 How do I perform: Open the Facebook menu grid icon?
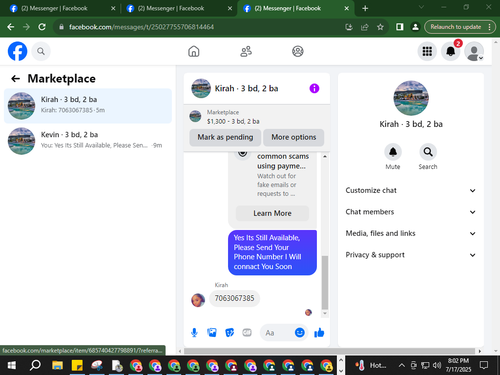click(x=427, y=51)
